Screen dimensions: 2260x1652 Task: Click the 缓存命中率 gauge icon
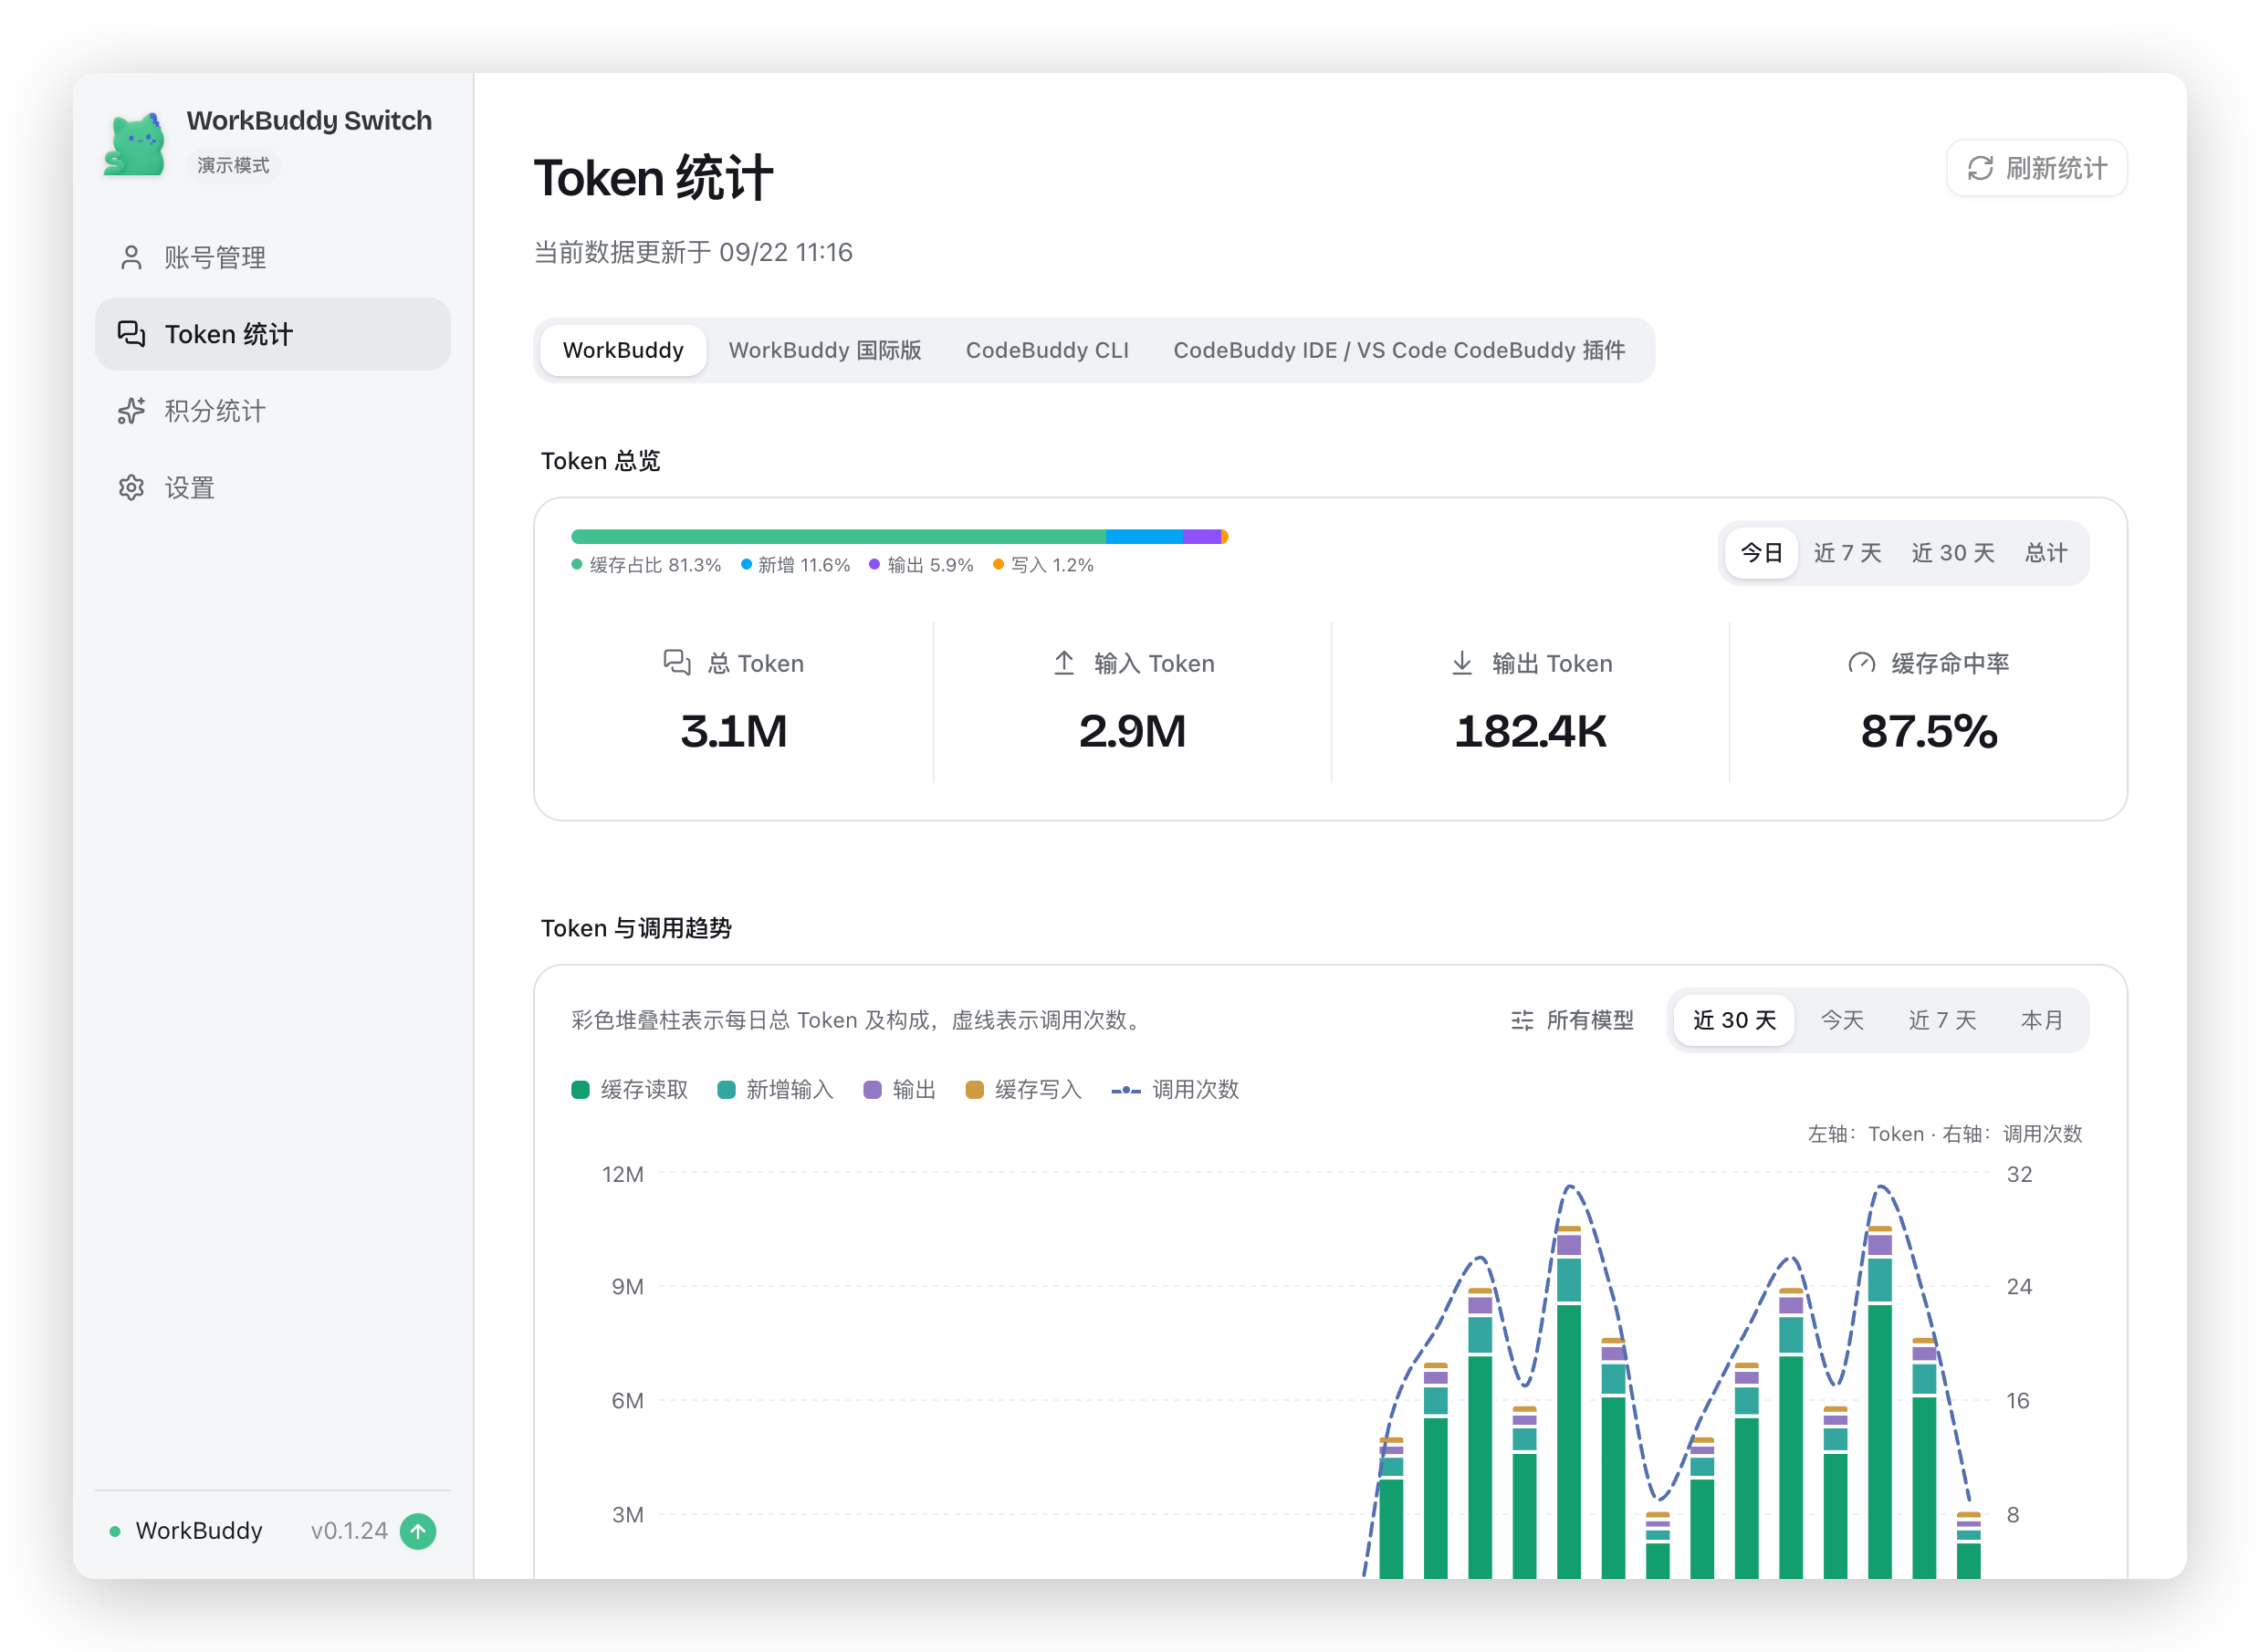1861,663
